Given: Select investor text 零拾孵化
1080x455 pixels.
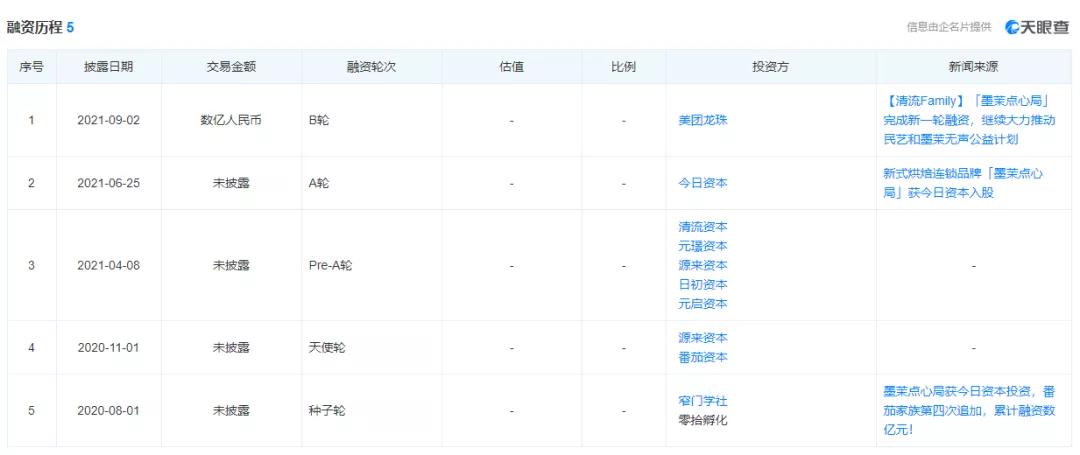Looking at the screenshot, I should tap(703, 420).
